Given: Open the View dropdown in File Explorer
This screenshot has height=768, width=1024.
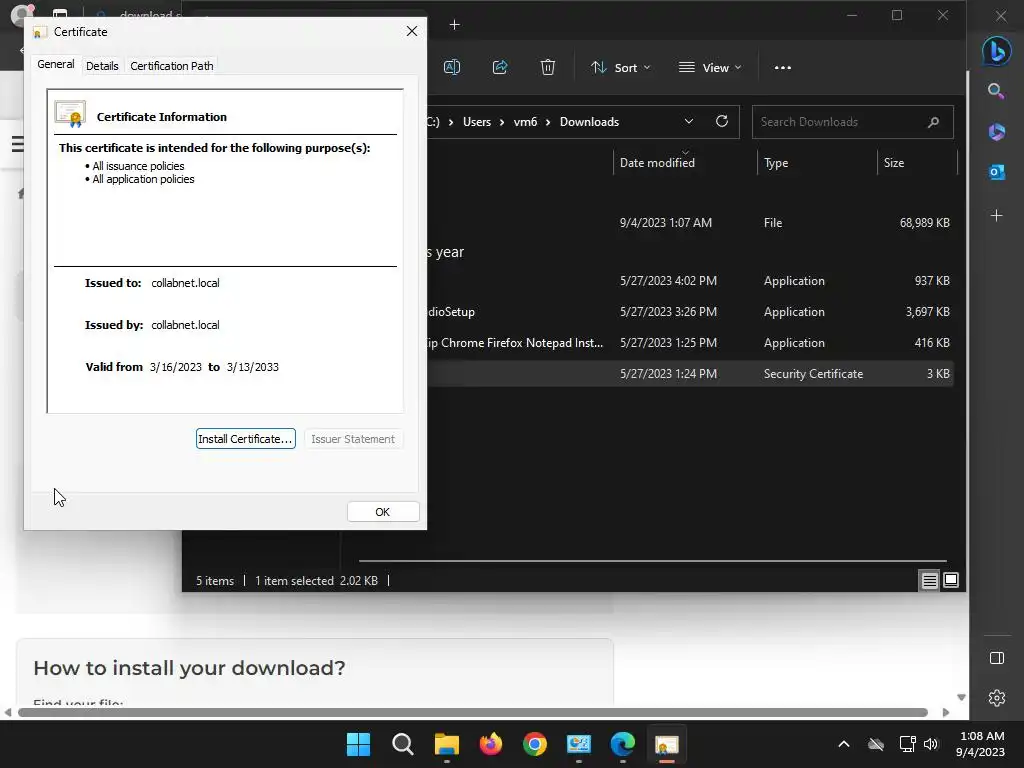Looking at the screenshot, I should tap(710, 67).
